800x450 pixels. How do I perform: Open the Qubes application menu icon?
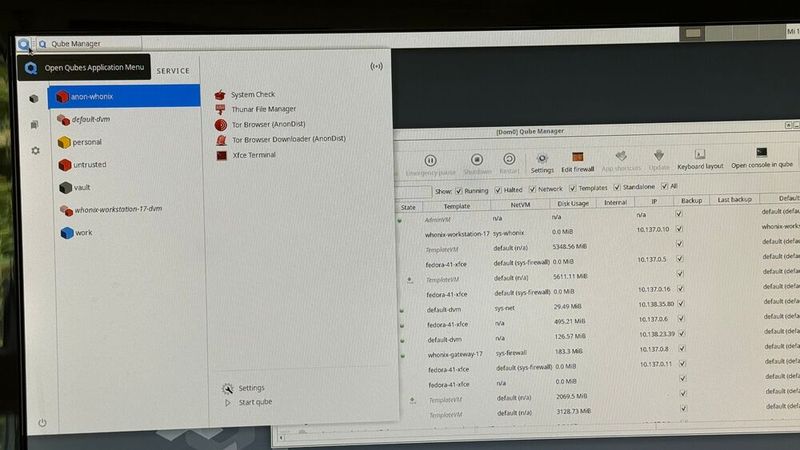(23, 44)
